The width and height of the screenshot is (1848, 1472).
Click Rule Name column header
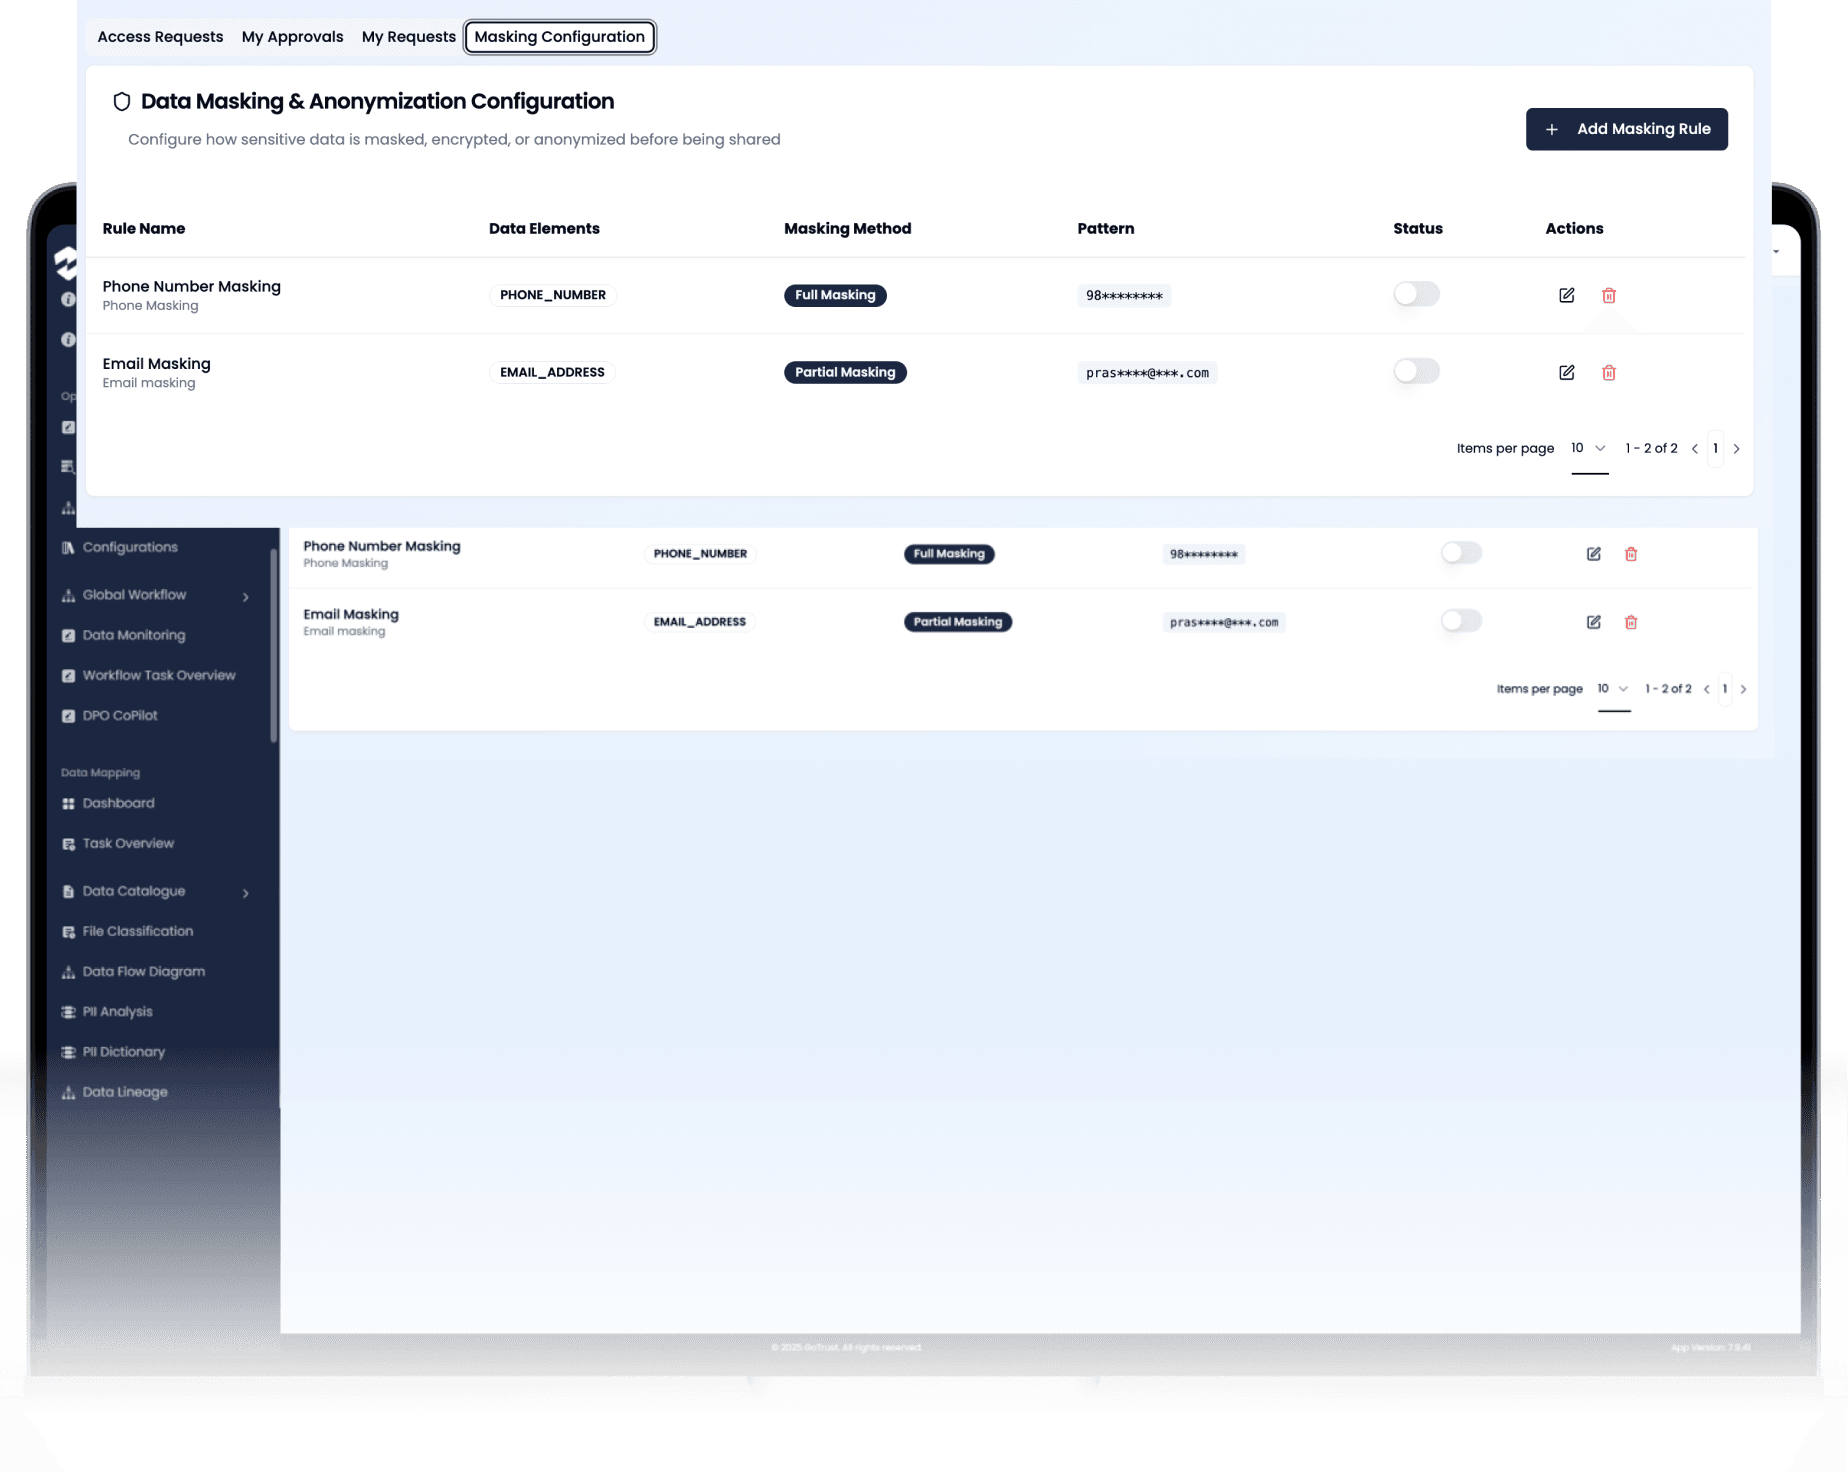click(x=144, y=228)
